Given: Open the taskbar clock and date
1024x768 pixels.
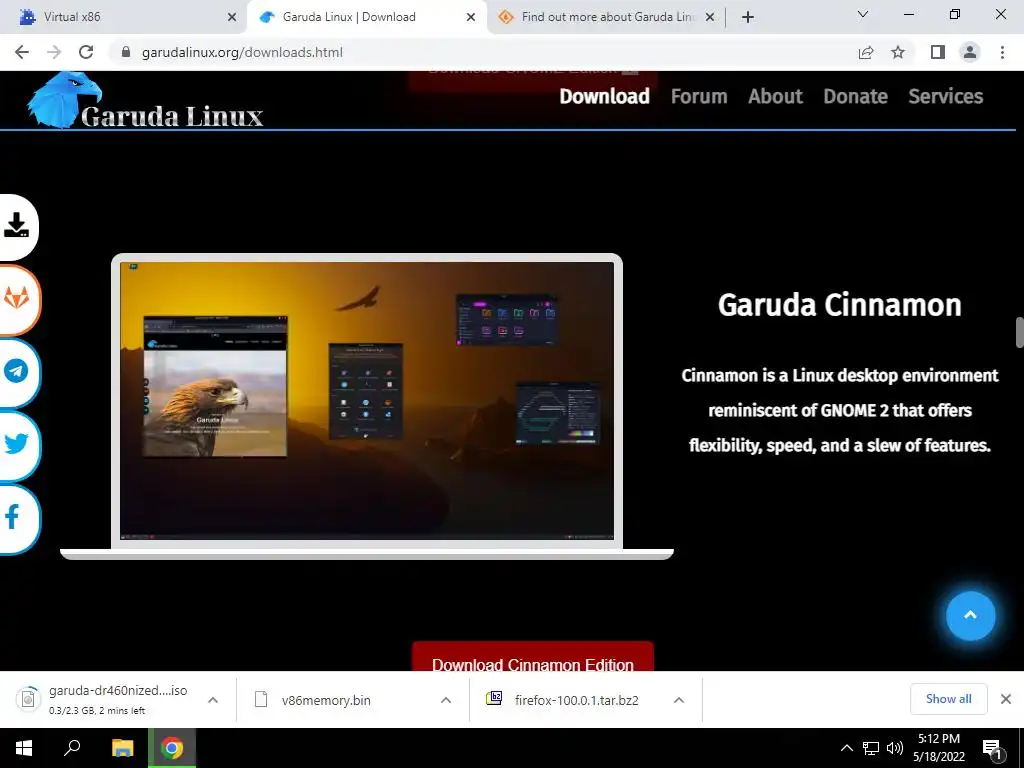Looking at the screenshot, I should coord(938,748).
